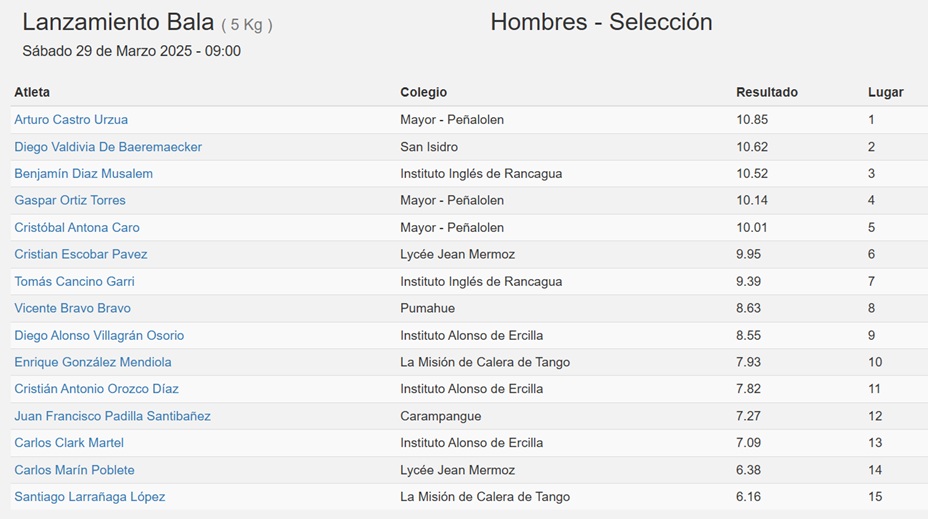The width and height of the screenshot is (928, 519).
Task: Open Cristóbal Antona Caro link
Action: pos(77,227)
